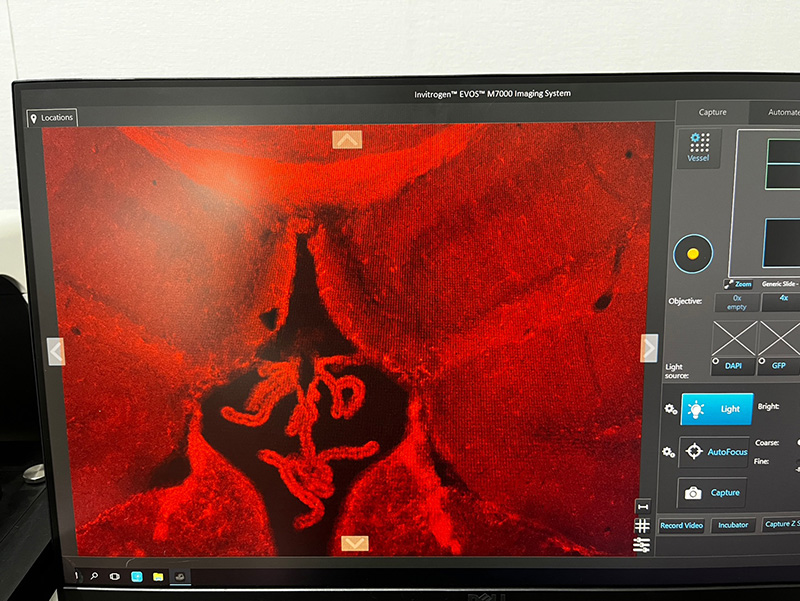
Task: Toggle the grid overlay icon
Action: (x=642, y=526)
